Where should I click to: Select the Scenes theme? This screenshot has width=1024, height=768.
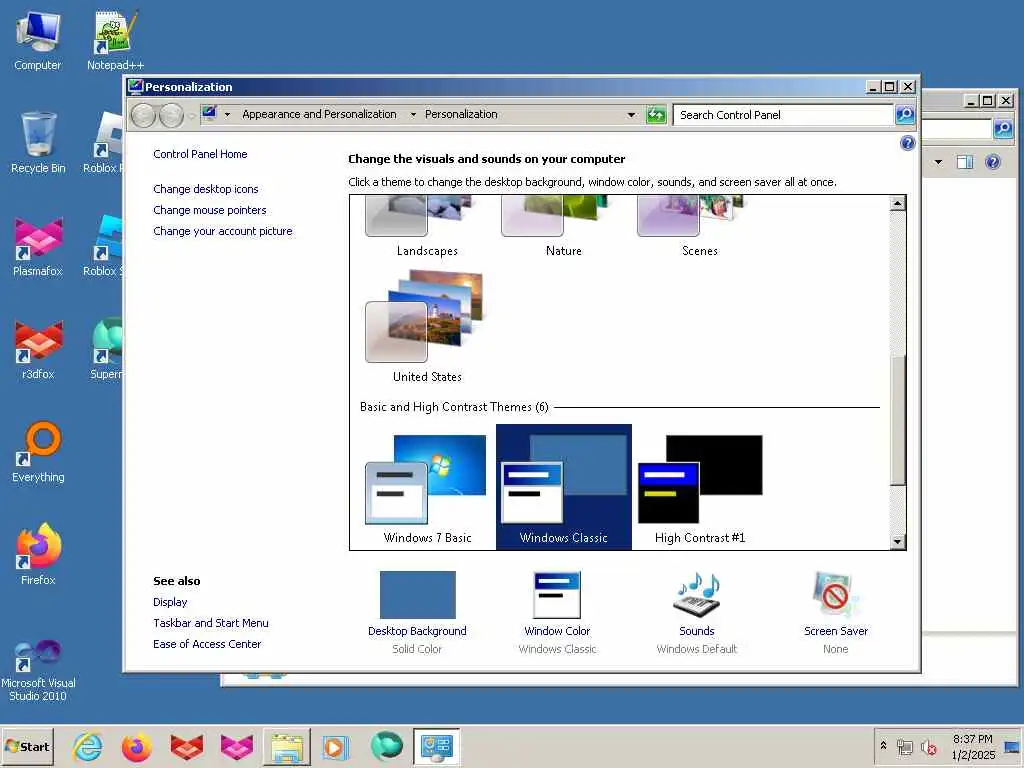(699, 227)
